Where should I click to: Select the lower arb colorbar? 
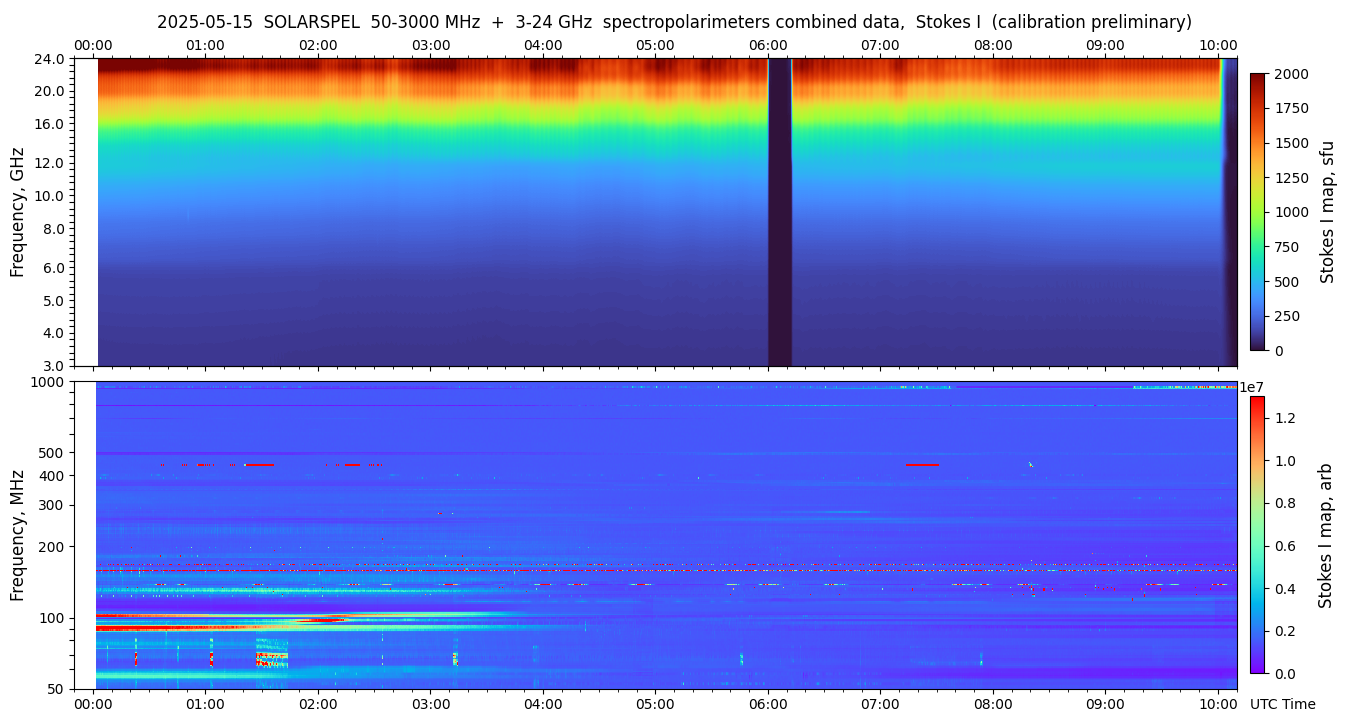pyautogui.click(x=1257, y=534)
